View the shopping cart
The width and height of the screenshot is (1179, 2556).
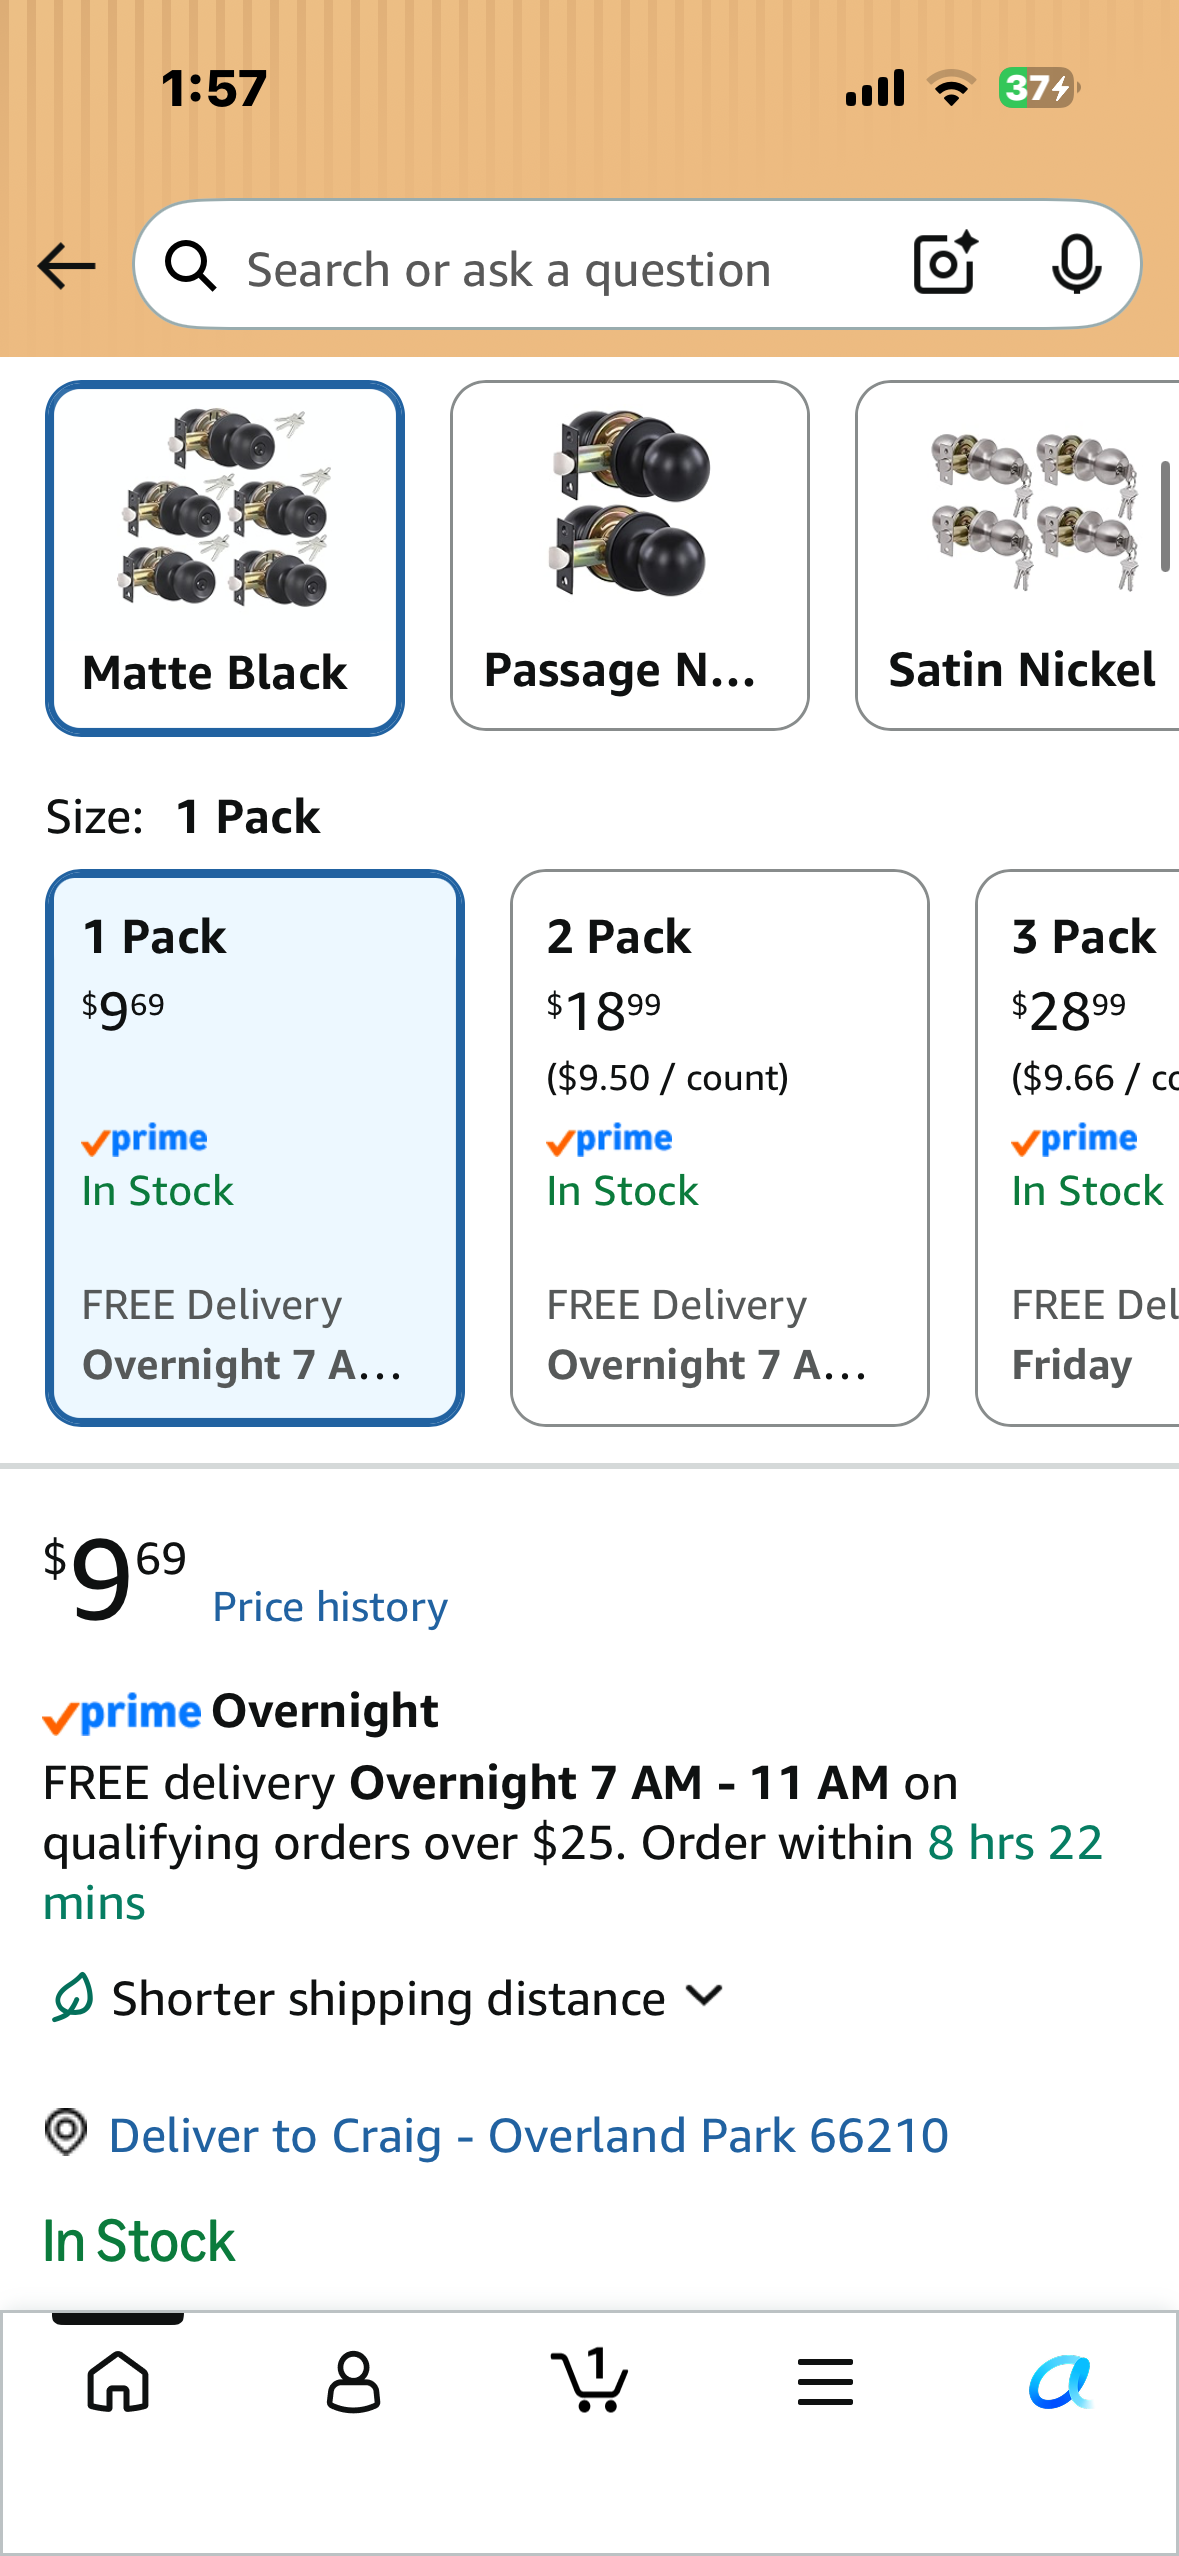coord(590,2379)
